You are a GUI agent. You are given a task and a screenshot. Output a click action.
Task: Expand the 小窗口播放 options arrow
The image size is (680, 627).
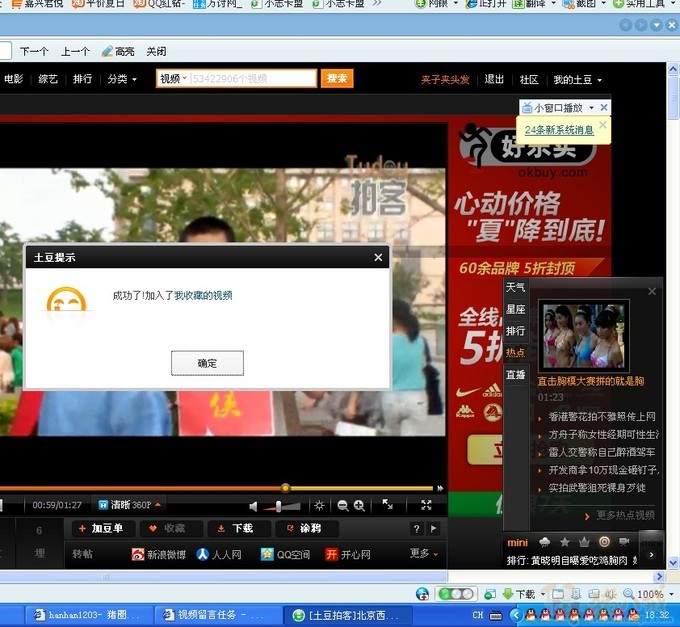(591, 108)
